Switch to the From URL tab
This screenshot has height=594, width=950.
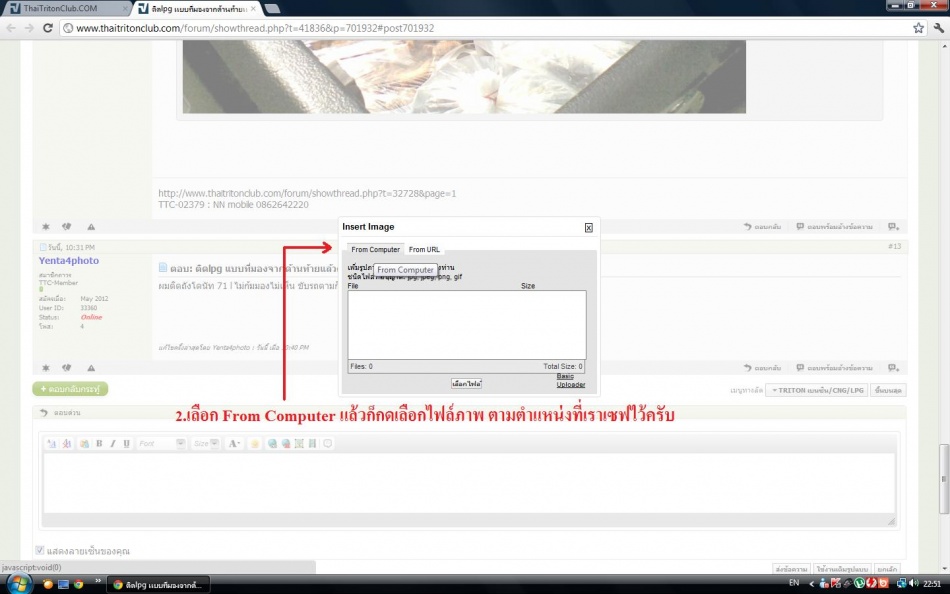(424, 249)
